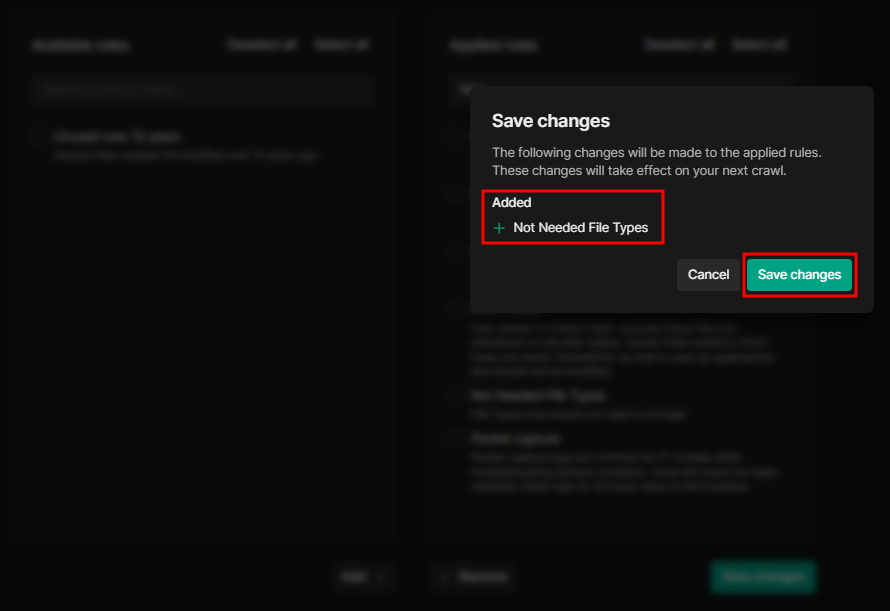The width and height of the screenshot is (890, 611).
Task: Click the Added section label
Action: pos(511,202)
